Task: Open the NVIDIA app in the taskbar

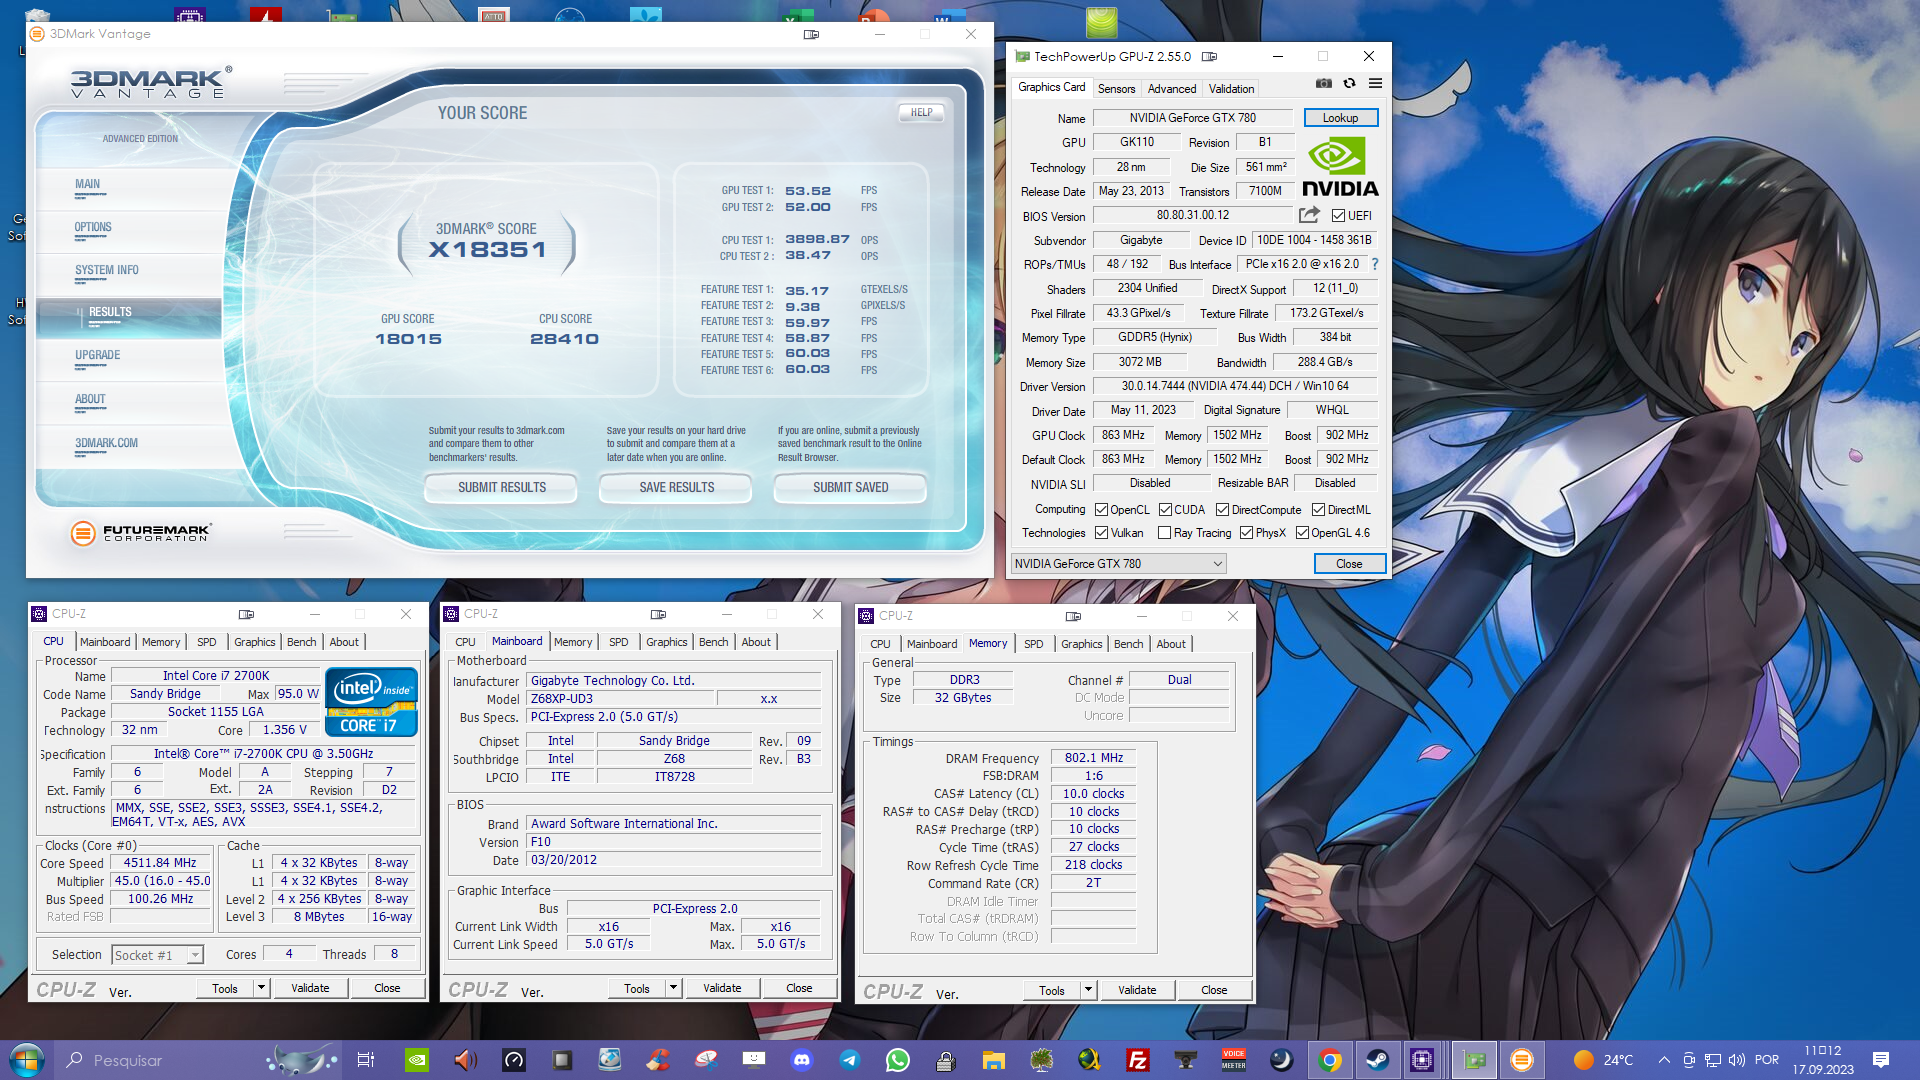Action: point(418,1060)
